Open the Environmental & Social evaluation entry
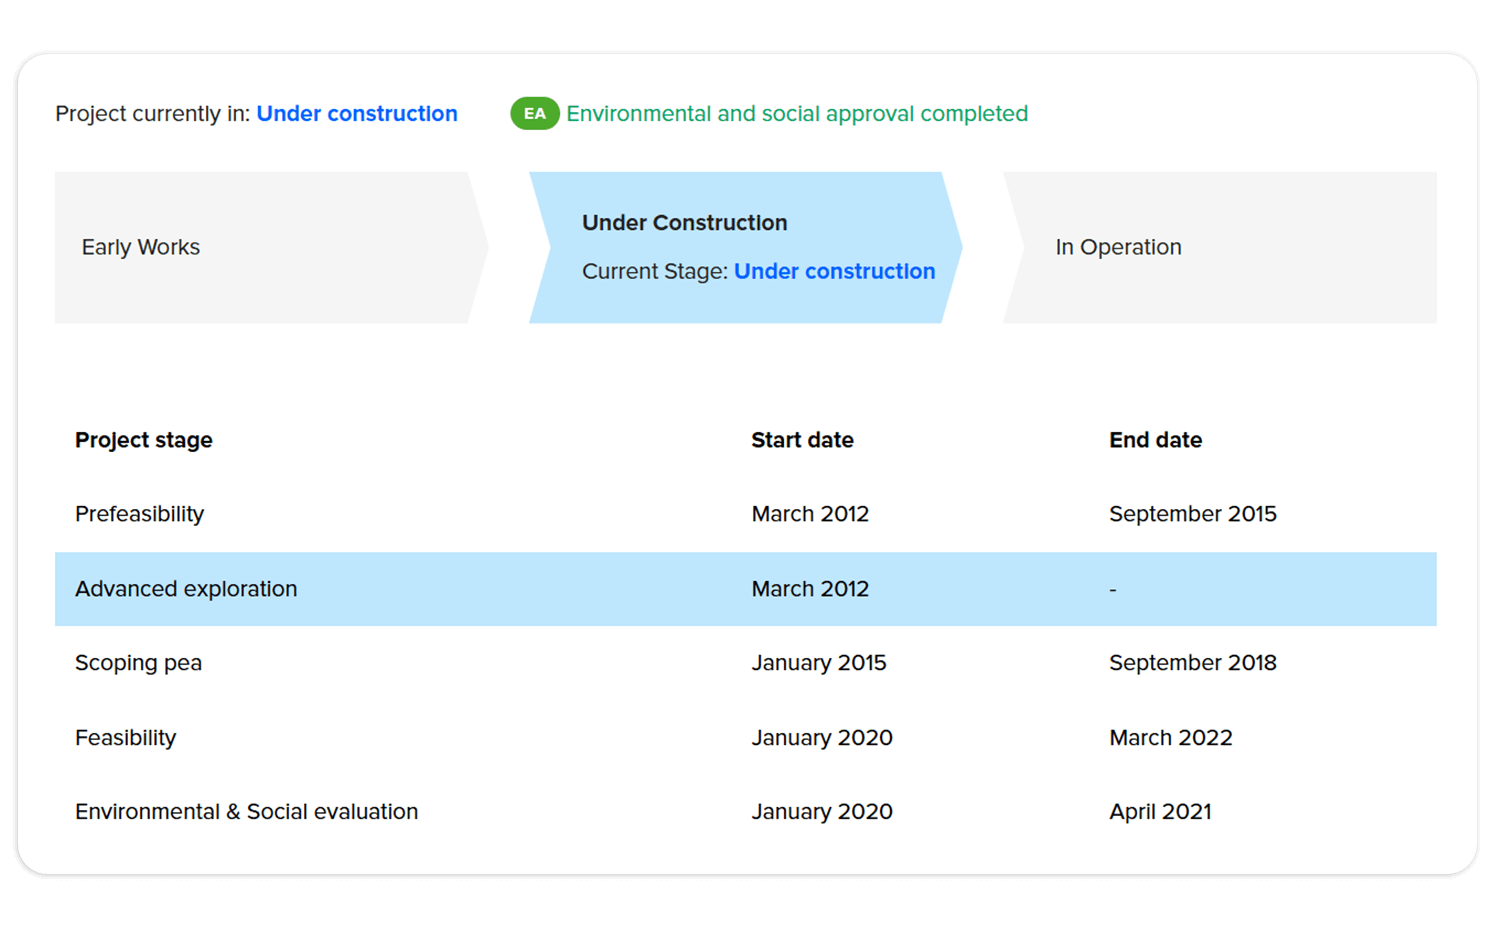This screenshot has height=931, width=1494. [x=246, y=811]
